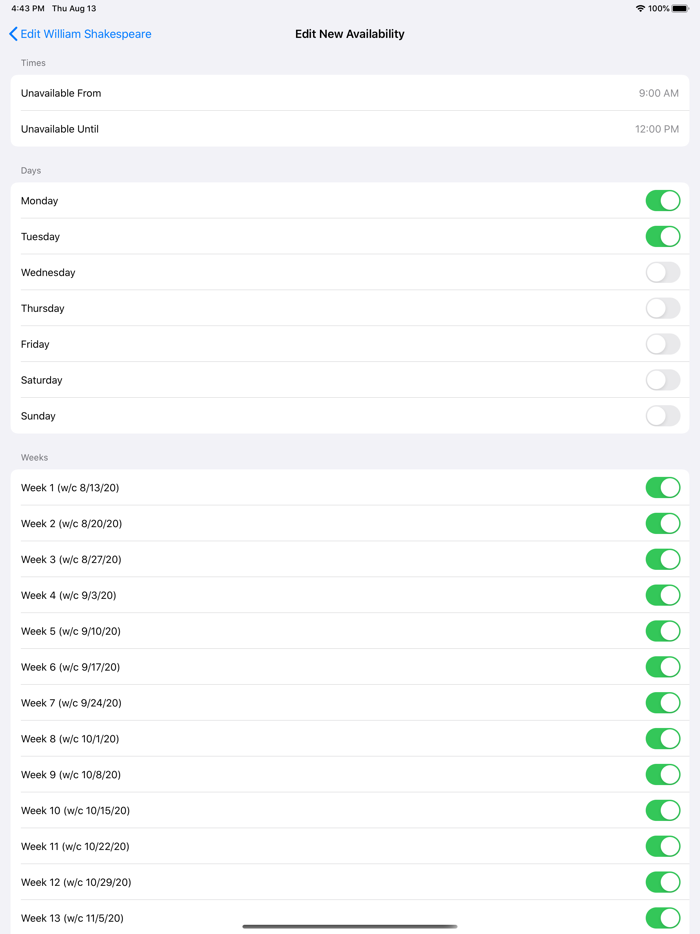Disable the Monday toggle
Screen dimensions: 700x934
tap(662, 201)
